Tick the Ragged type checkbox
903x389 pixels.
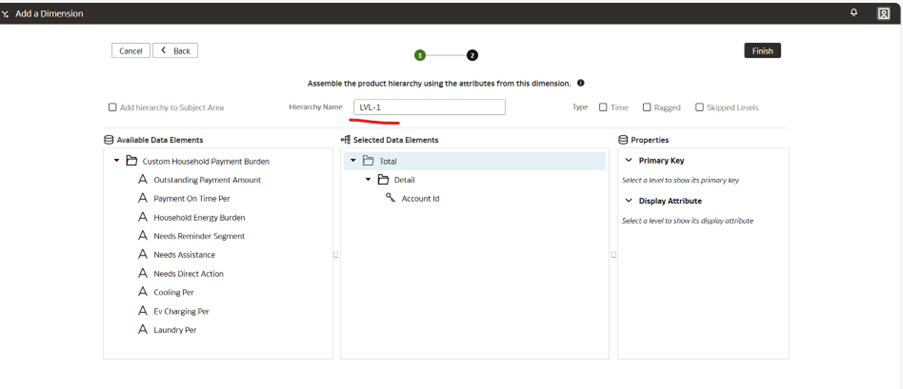[647, 107]
